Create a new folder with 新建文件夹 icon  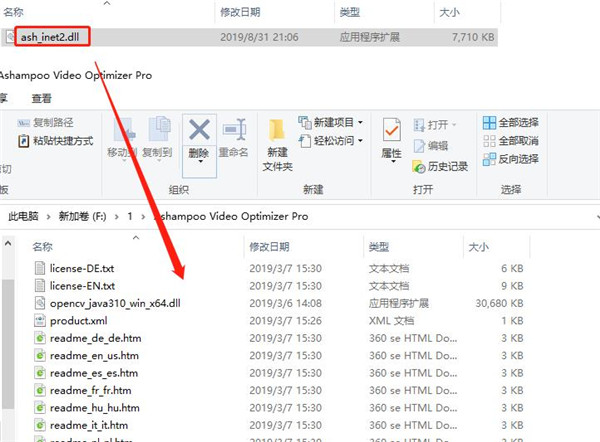point(277,131)
